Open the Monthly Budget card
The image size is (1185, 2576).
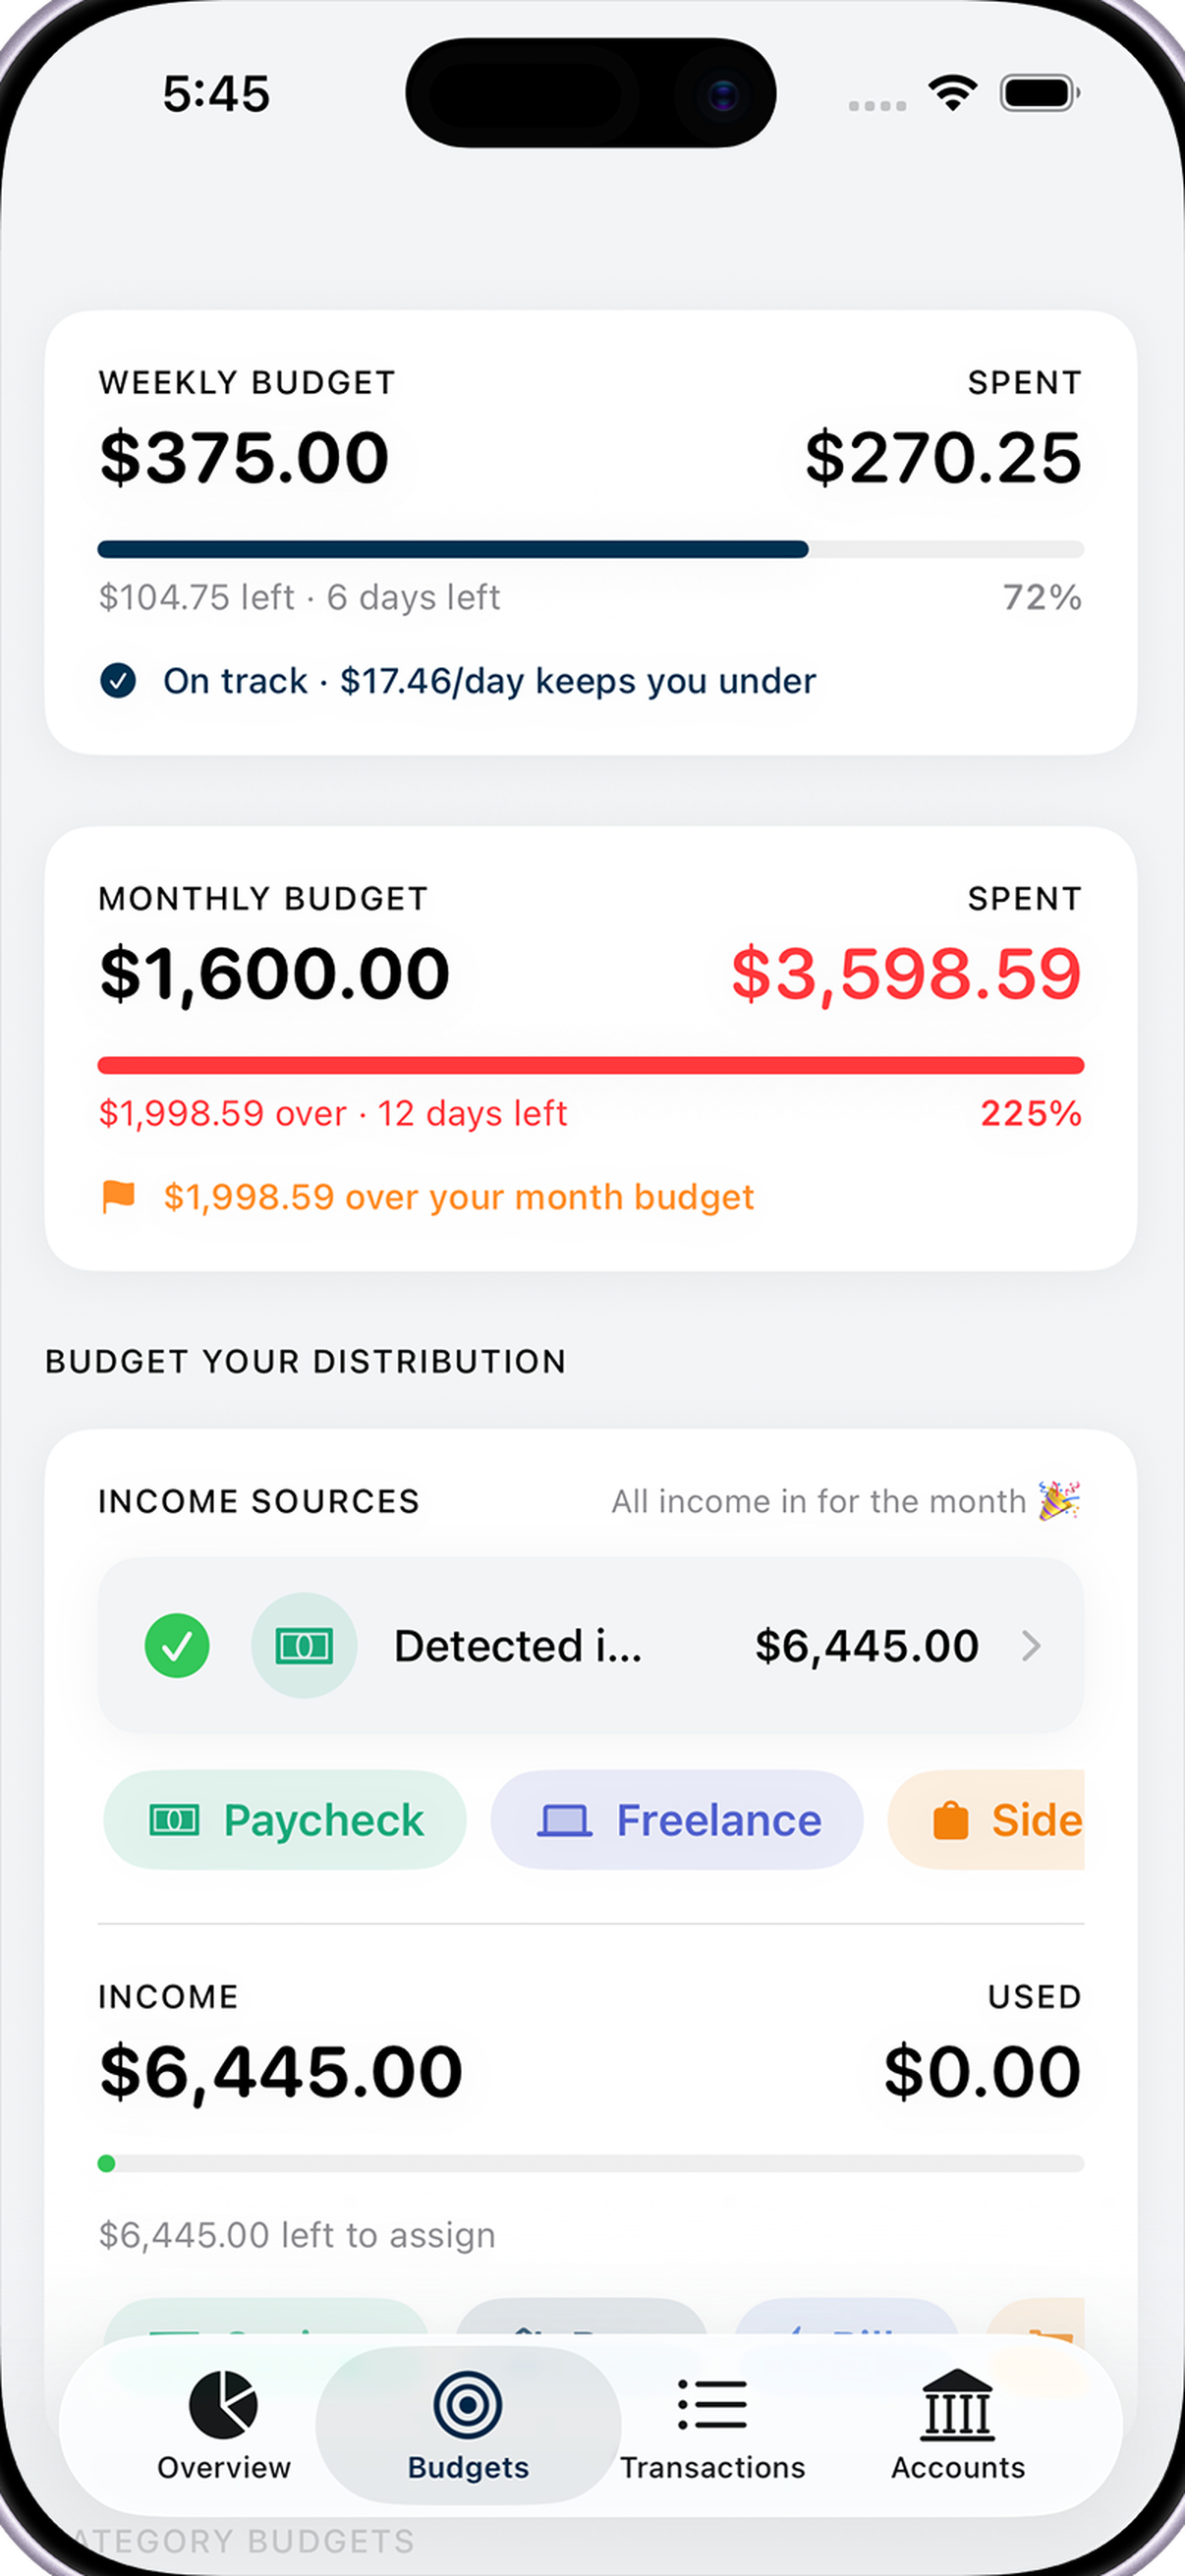pos(591,1048)
